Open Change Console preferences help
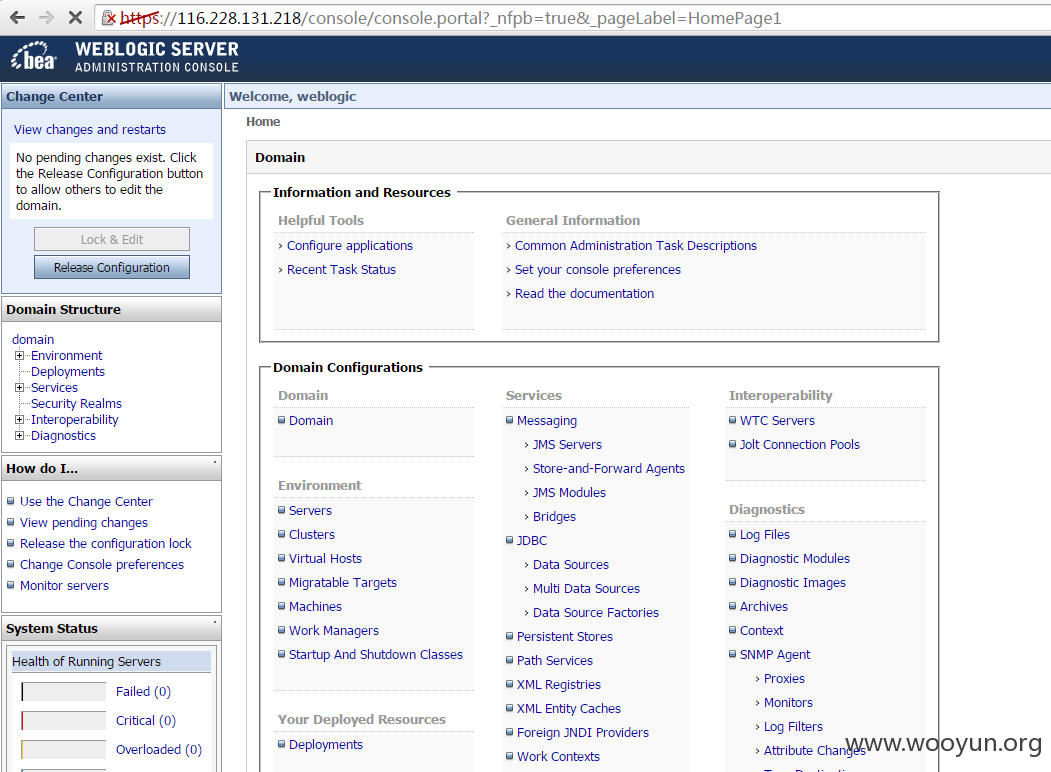This screenshot has width=1051, height=772. pyautogui.click(x=102, y=565)
